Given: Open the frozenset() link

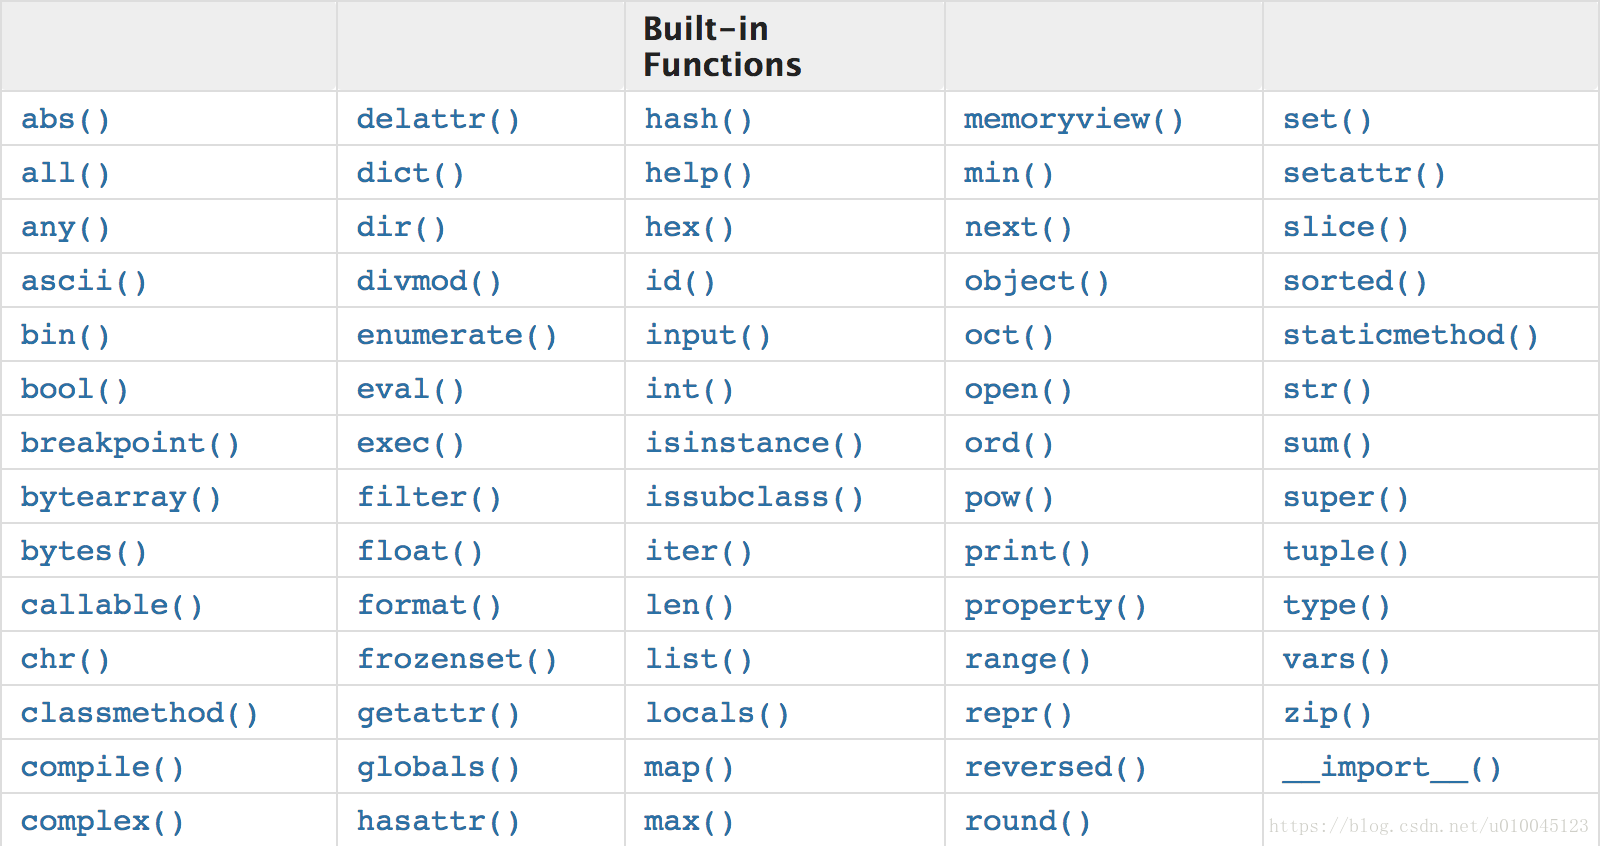Looking at the screenshot, I should tap(456, 660).
